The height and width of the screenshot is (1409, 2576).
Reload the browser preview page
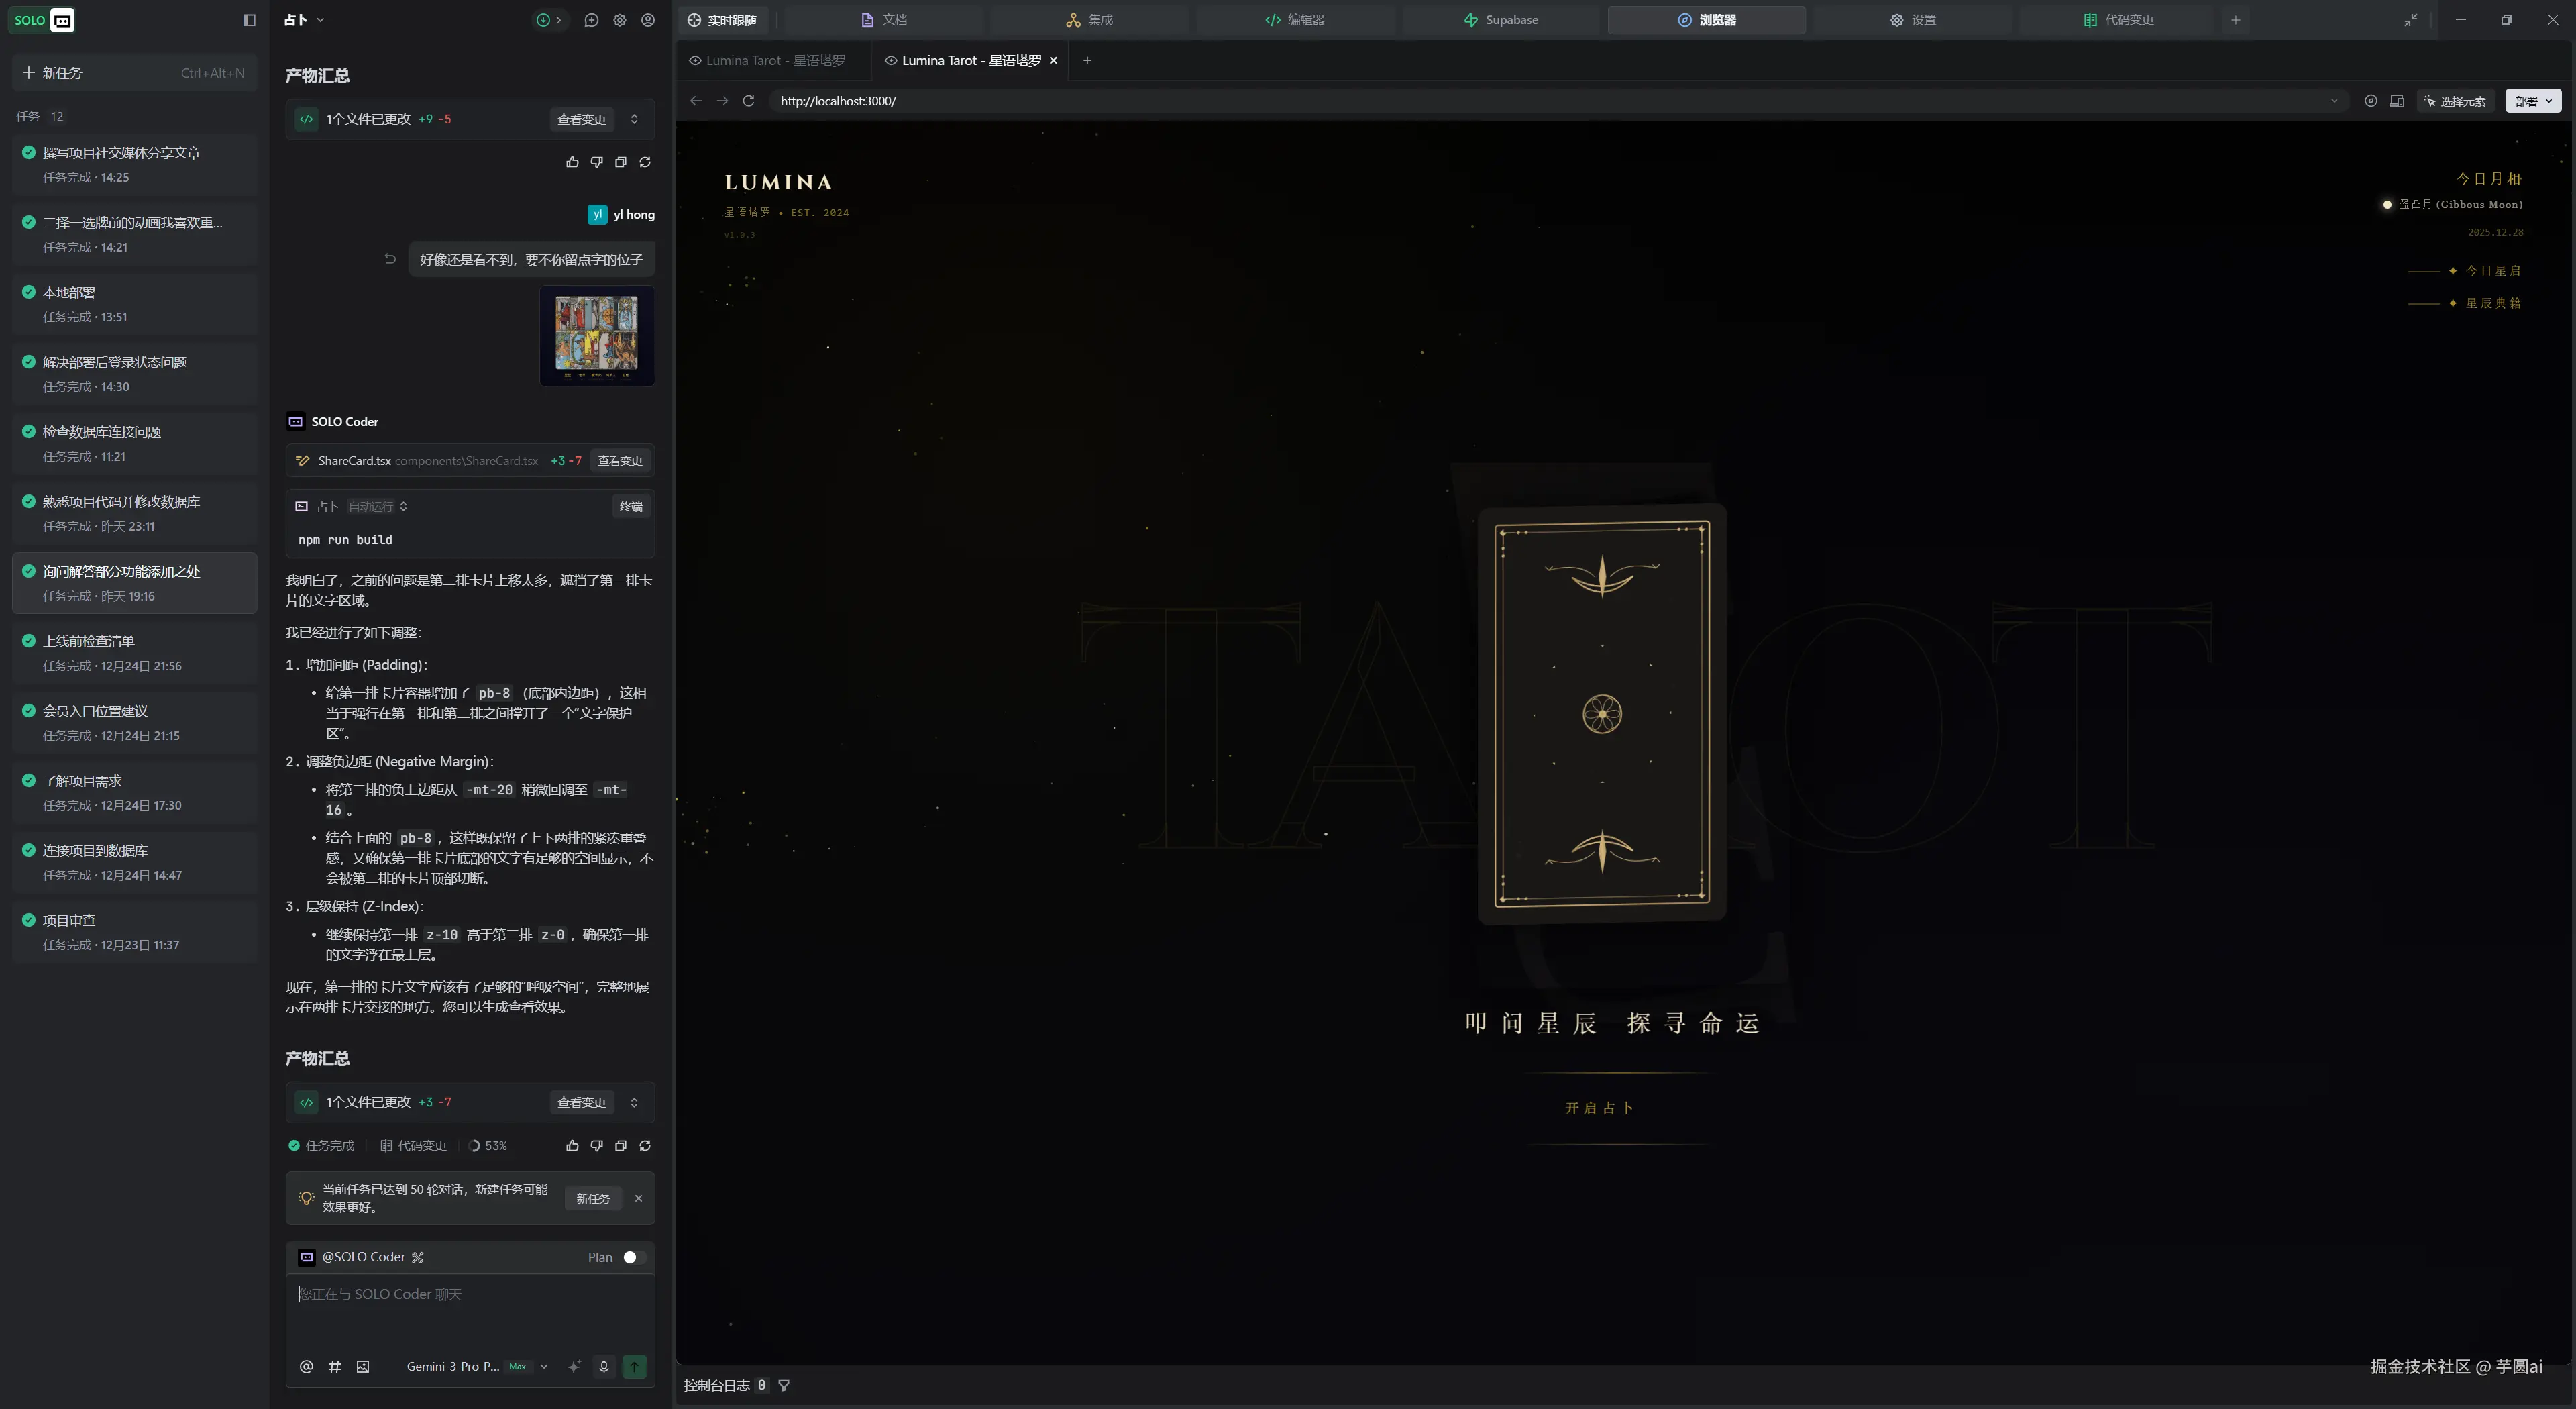pyautogui.click(x=748, y=101)
